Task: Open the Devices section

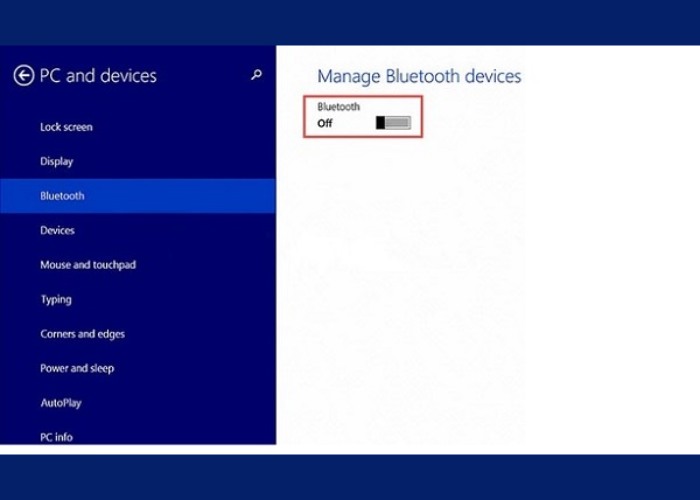Action: click(57, 230)
